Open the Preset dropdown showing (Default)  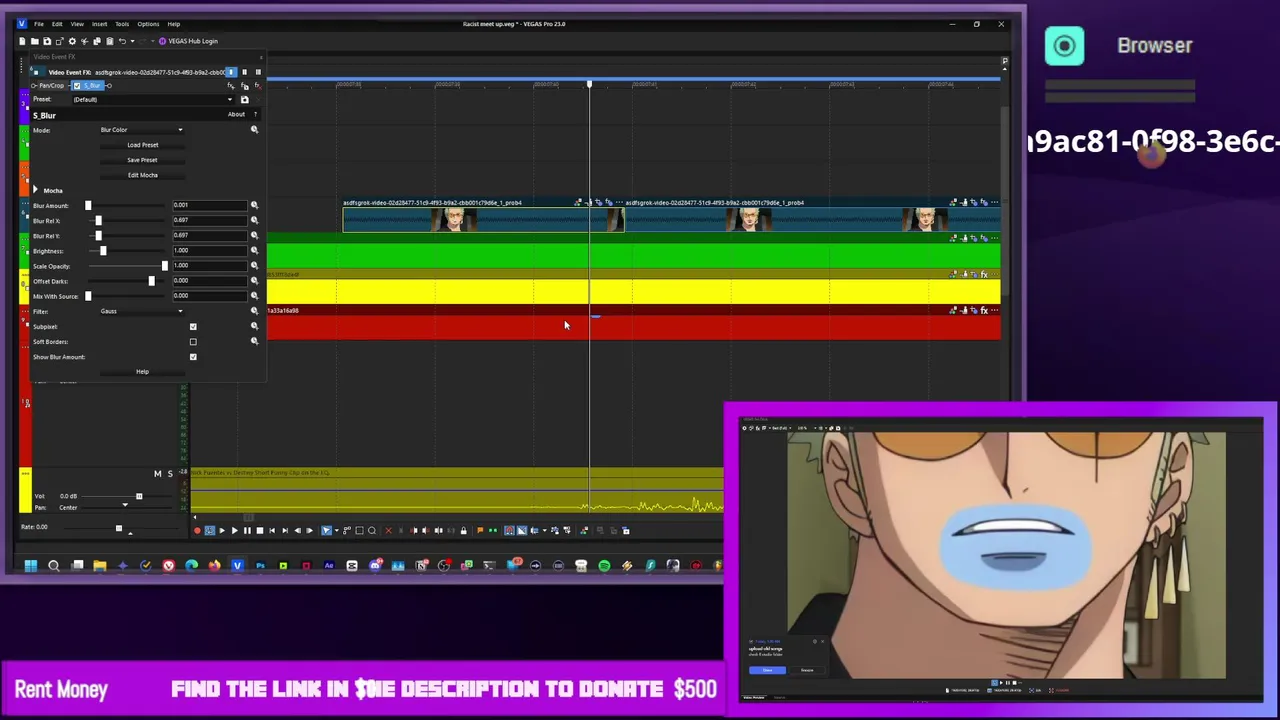click(x=153, y=99)
